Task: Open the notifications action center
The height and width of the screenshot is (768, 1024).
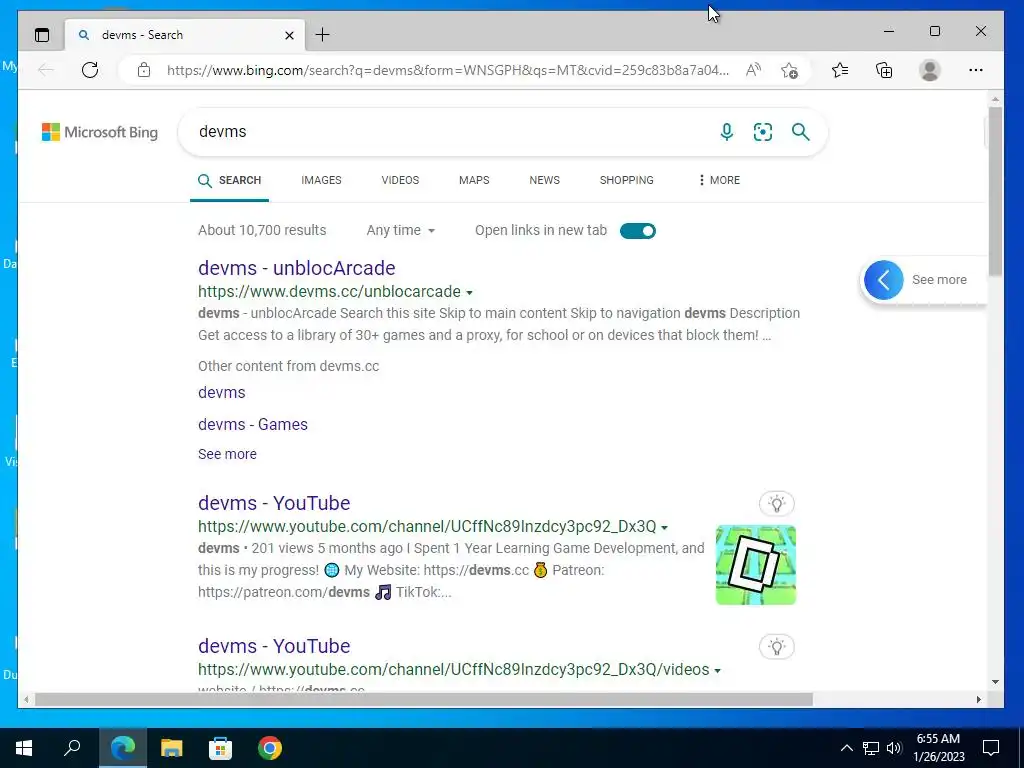Action: point(991,748)
